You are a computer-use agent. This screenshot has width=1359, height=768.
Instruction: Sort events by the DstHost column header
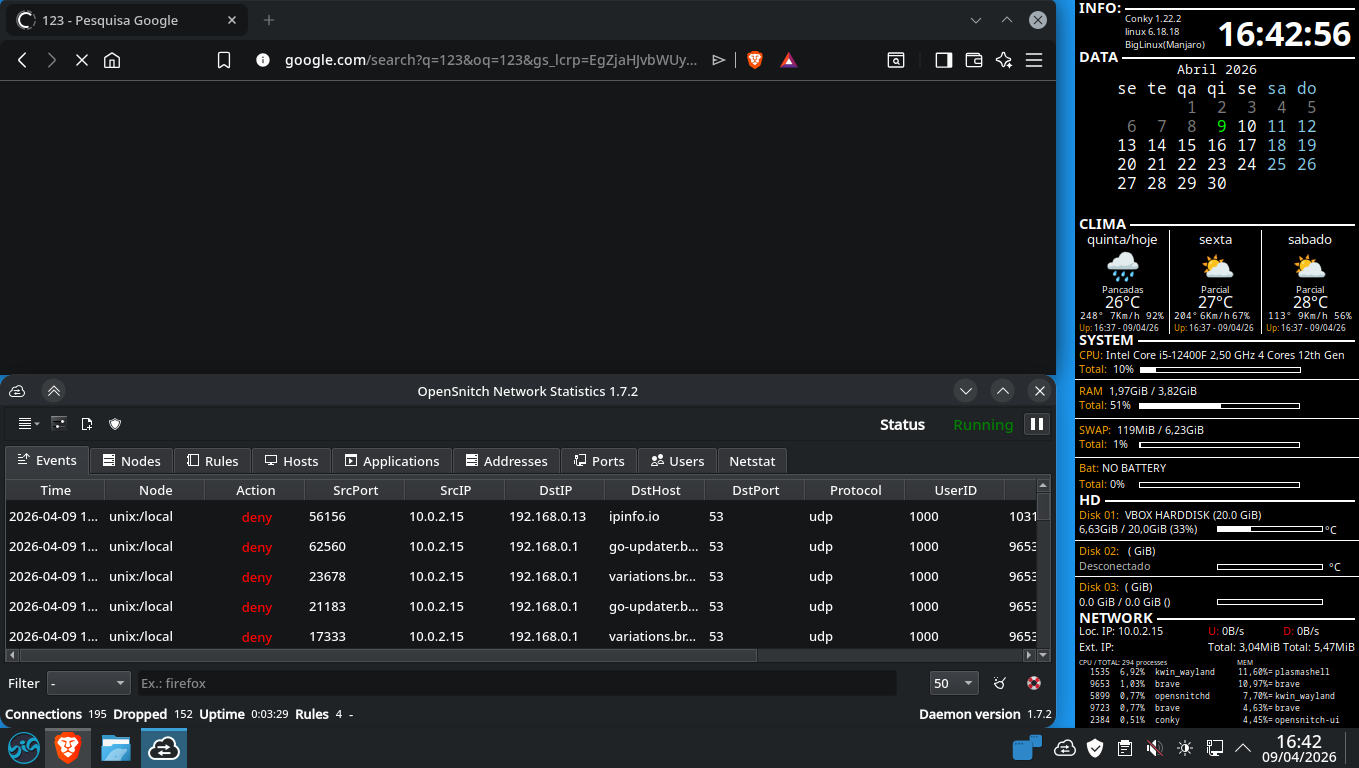coord(655,490)
